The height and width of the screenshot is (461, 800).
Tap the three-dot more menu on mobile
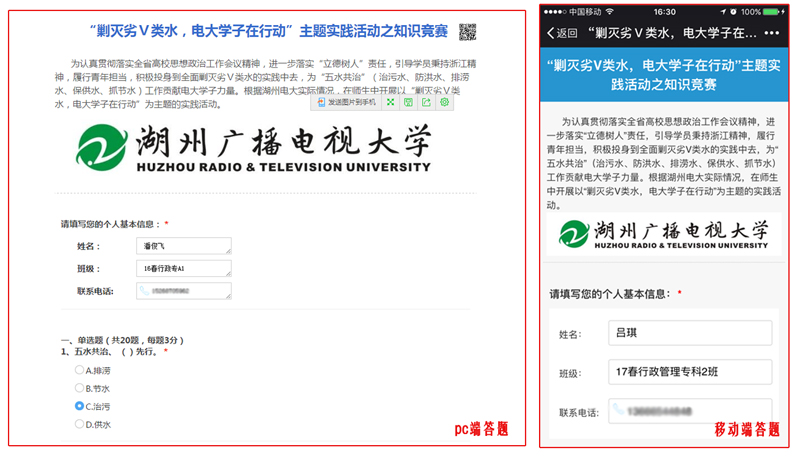pos(771,33)
